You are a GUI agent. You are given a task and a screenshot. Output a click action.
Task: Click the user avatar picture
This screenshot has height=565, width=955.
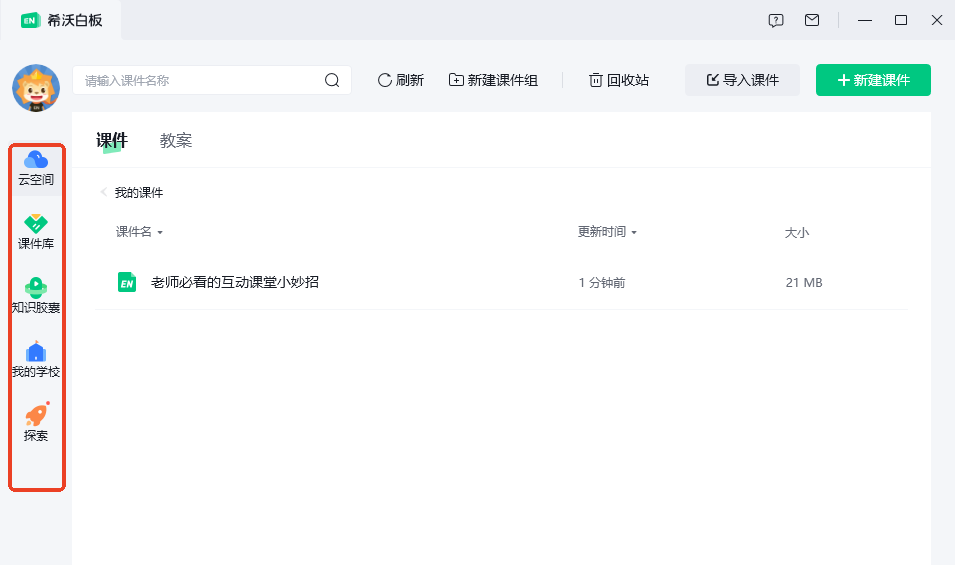[x=36, y=88]
